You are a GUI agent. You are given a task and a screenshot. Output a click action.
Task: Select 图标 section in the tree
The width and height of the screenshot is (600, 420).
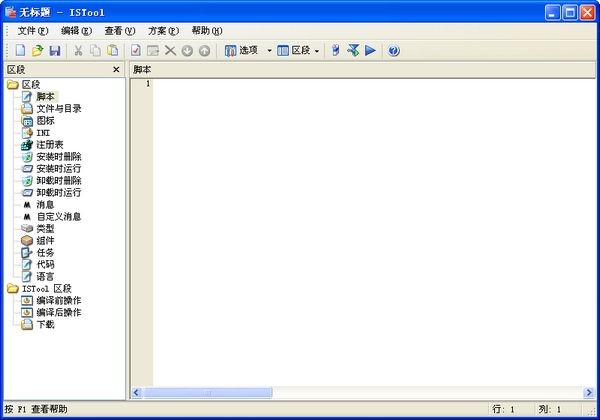pyautogui.click(x=46, y=120)
